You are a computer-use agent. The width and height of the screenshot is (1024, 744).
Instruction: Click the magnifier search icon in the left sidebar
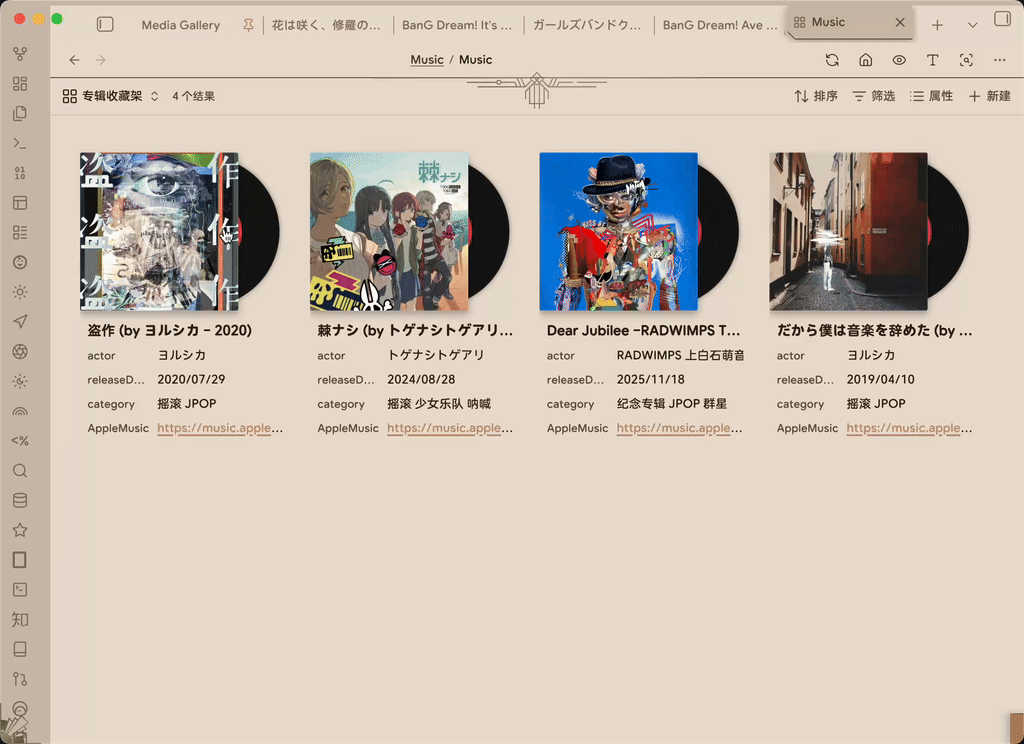pos(19,471)
